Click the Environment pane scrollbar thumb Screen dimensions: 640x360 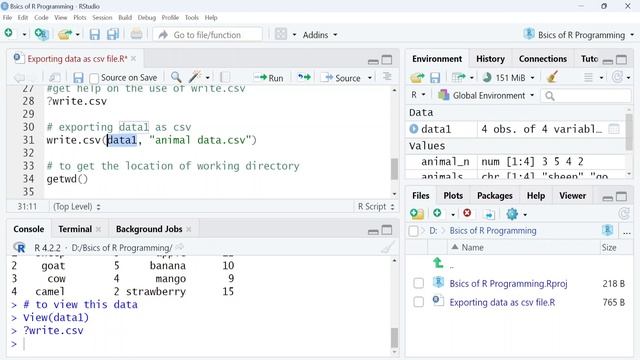[629, 131]
